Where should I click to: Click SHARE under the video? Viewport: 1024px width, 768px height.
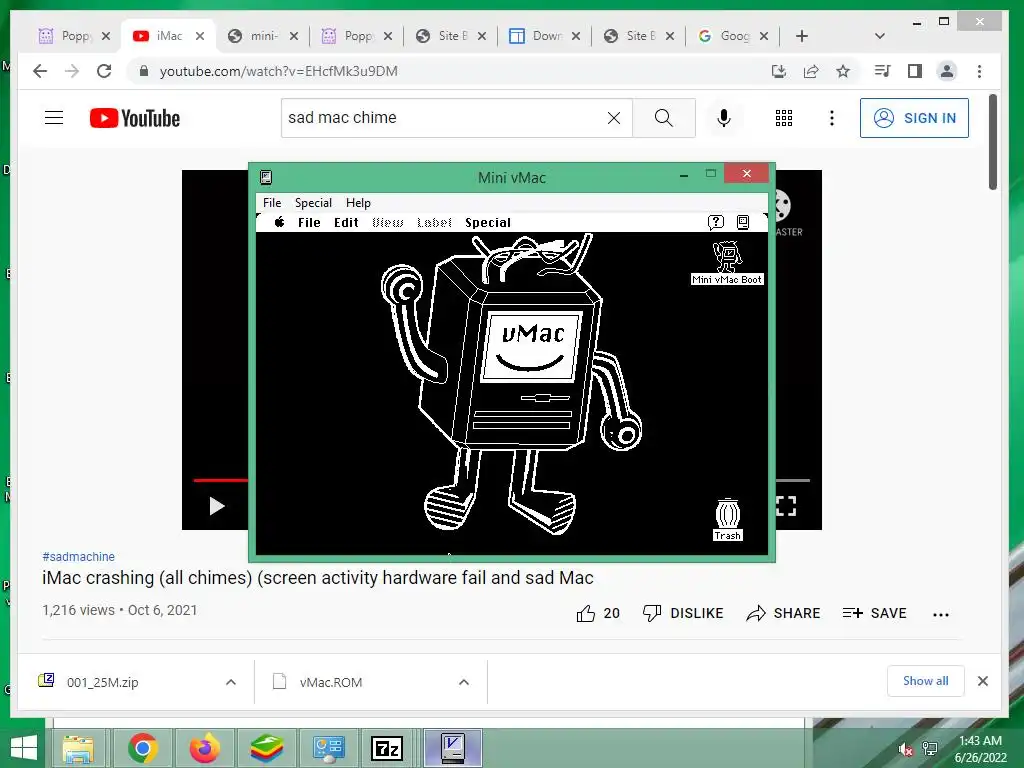(783, 613)
